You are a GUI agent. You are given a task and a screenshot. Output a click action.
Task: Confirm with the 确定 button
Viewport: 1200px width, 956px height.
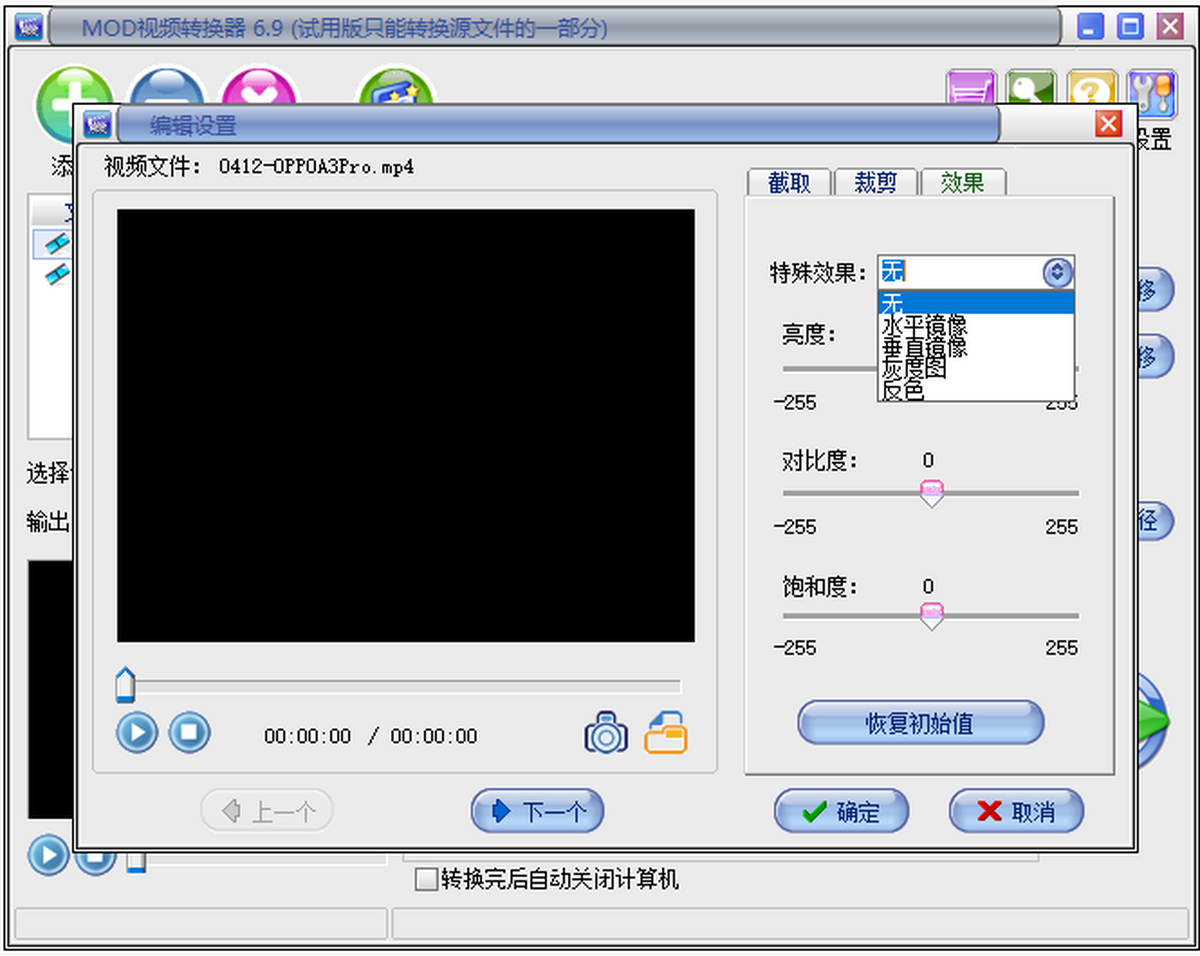coord(841,811)
